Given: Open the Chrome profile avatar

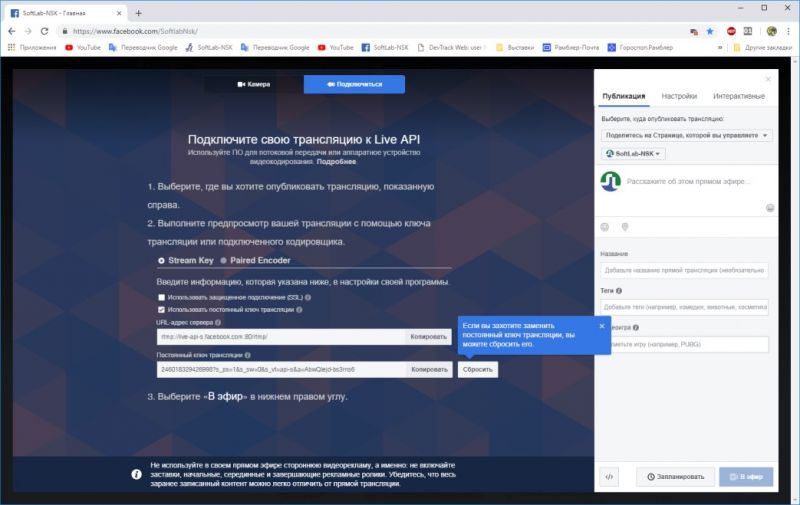Looking at the screenshot, I should (x=771, y=31).
